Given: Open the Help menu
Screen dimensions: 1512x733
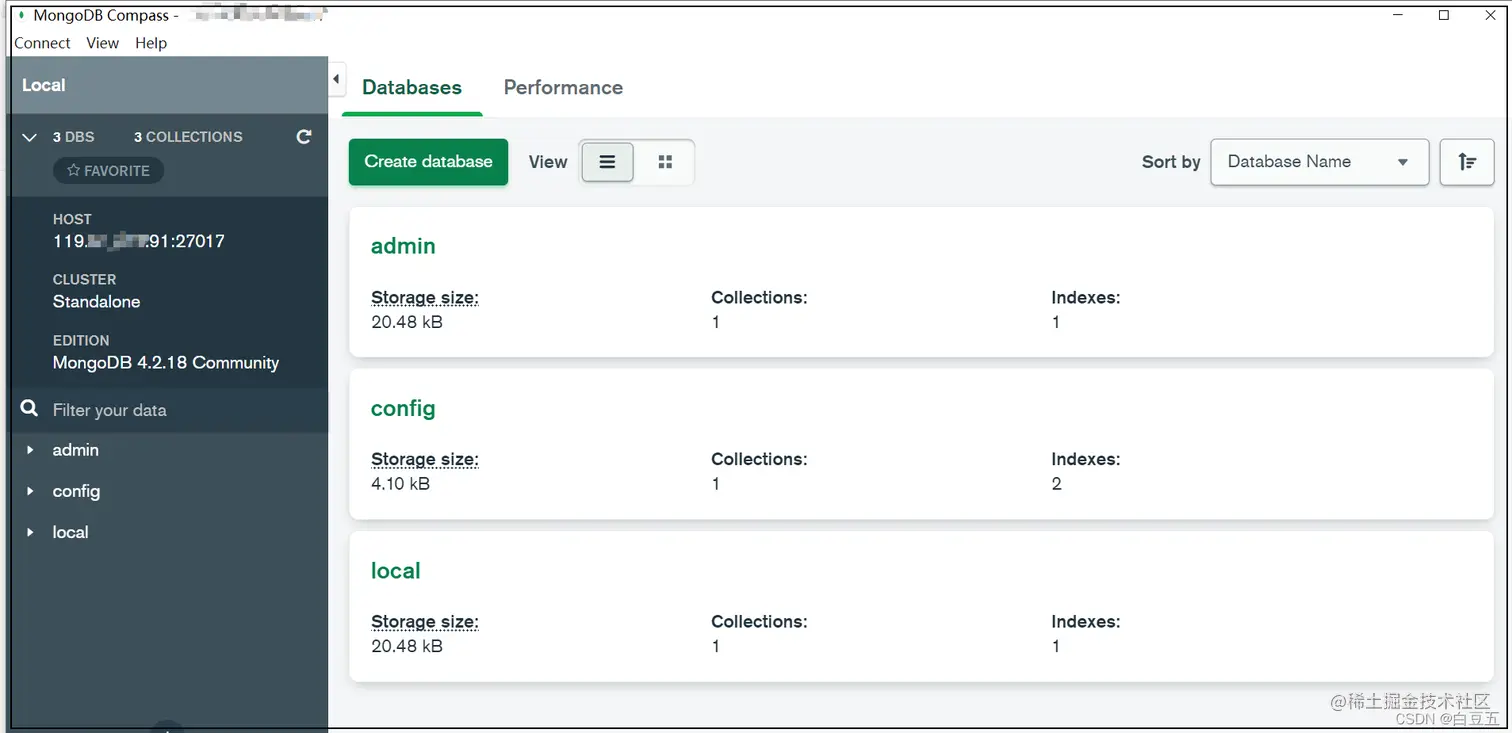Looking at the screenshot, I should click(151, 43).
